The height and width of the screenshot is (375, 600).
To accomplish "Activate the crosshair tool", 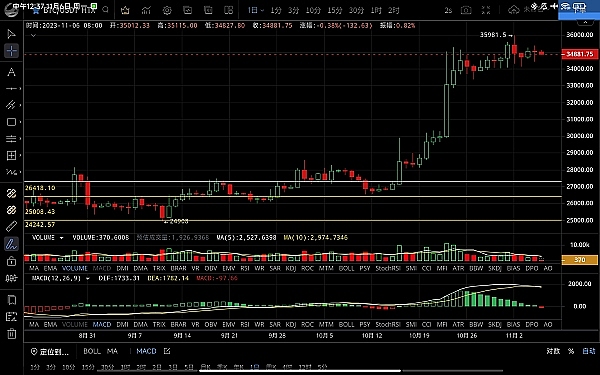I will [11, 51].
